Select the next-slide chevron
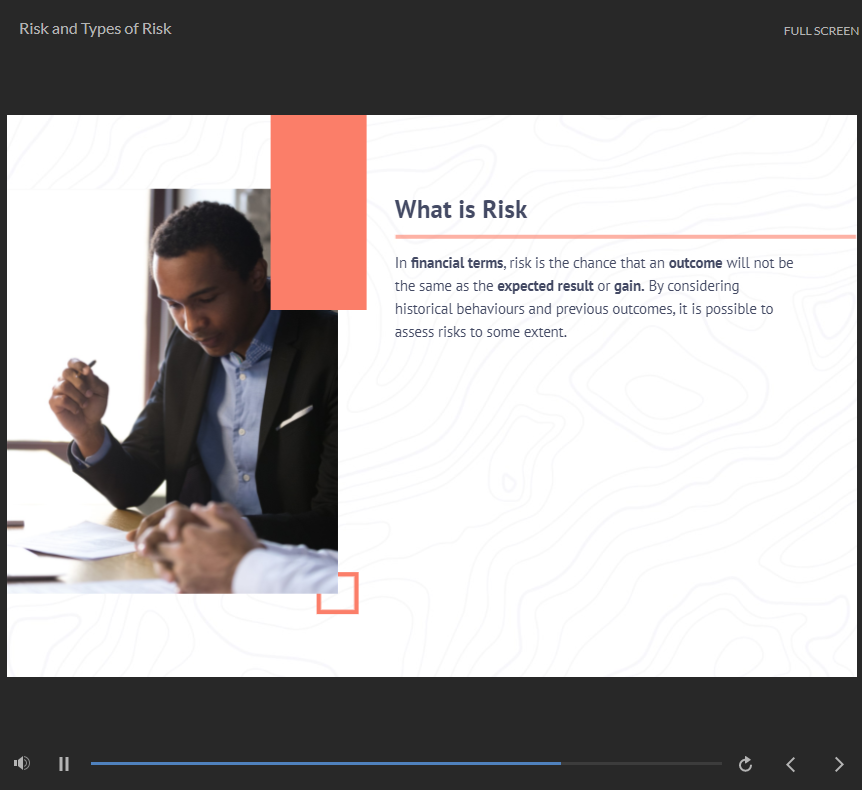 coord(838,763)
